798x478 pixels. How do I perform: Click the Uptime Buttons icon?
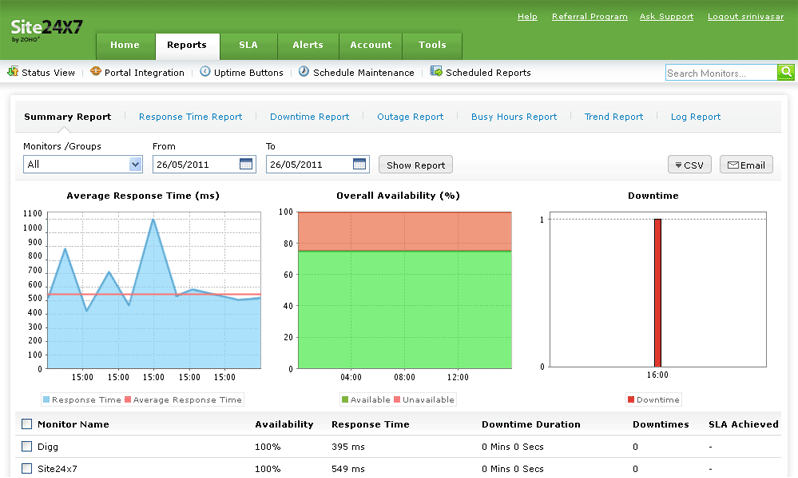click(x=205, y=72)
